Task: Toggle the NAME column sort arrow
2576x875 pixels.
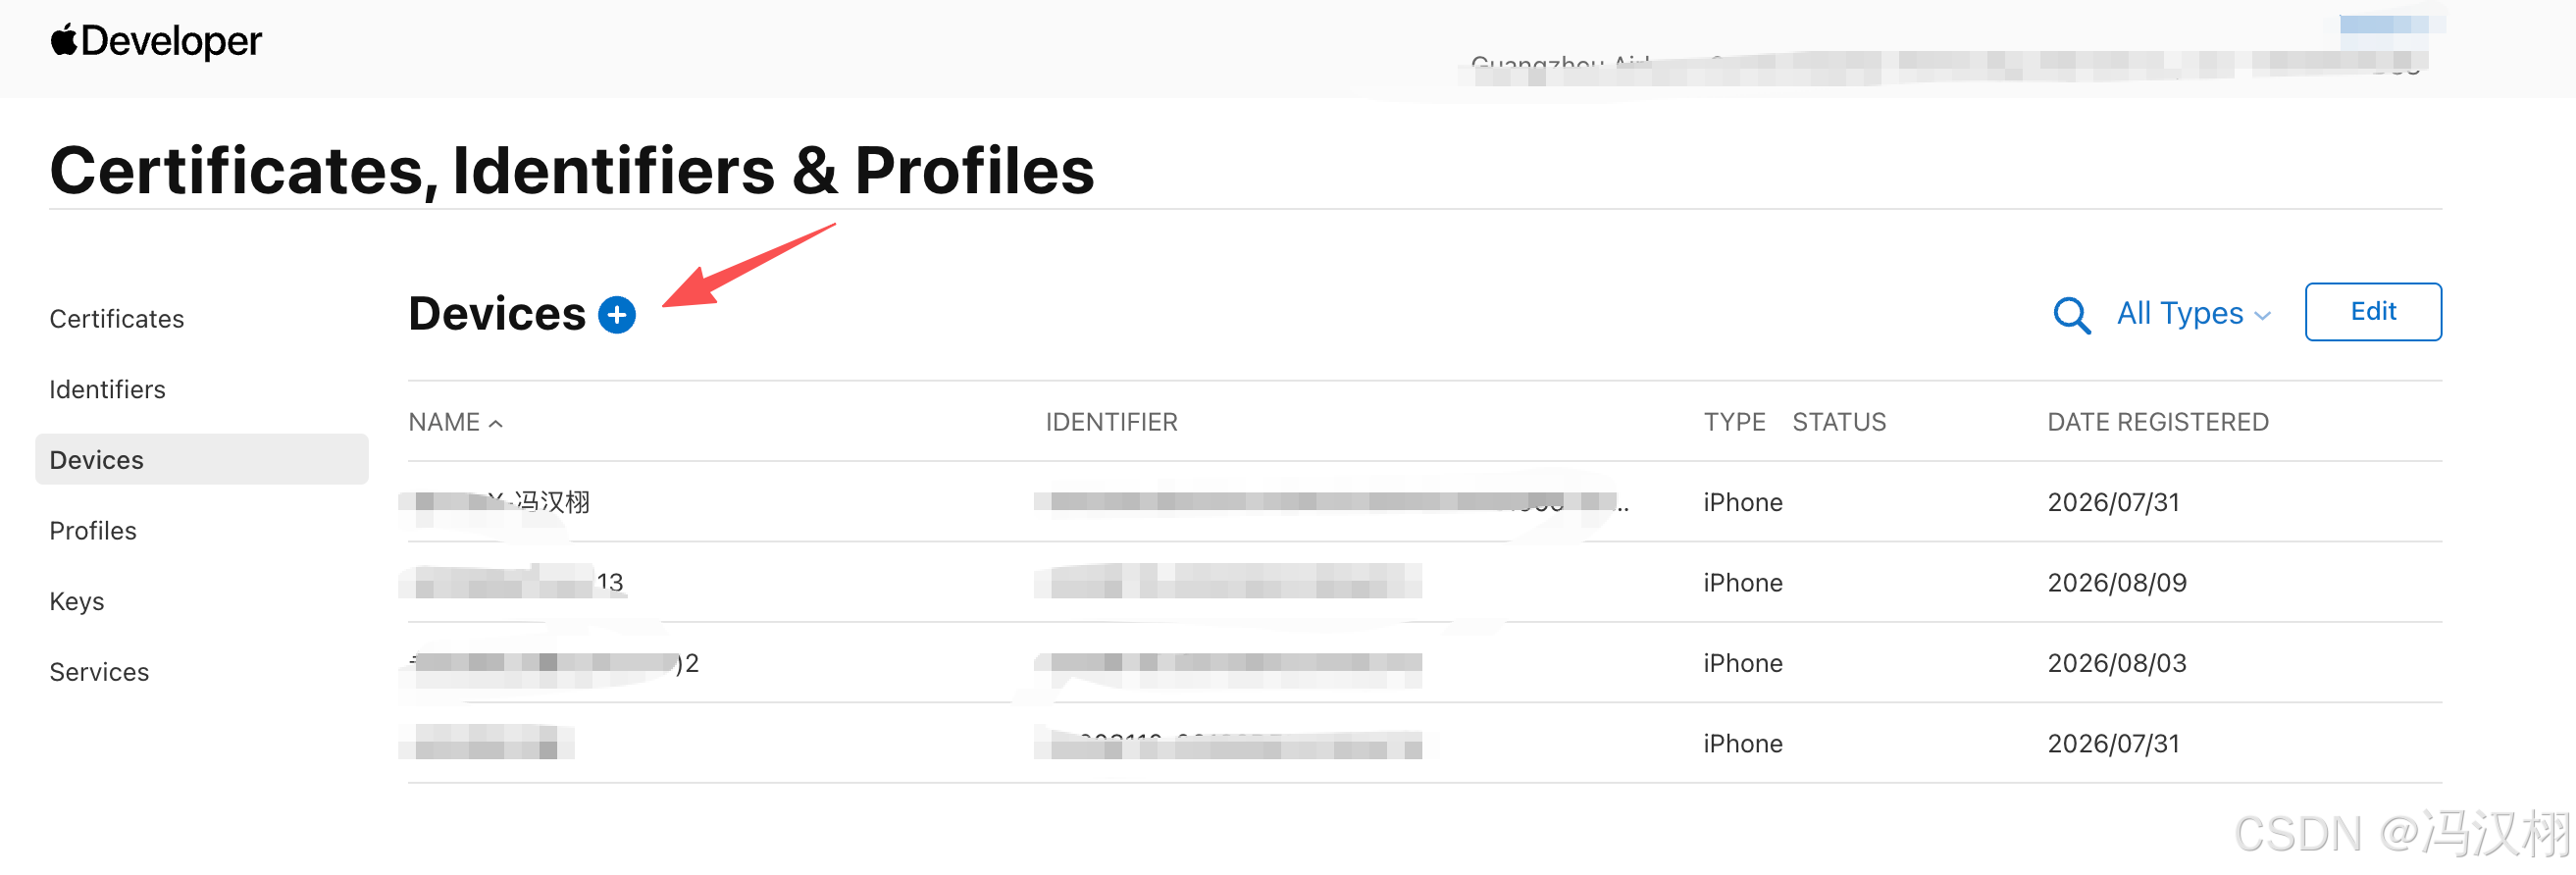Action: (x=495, y=424)
